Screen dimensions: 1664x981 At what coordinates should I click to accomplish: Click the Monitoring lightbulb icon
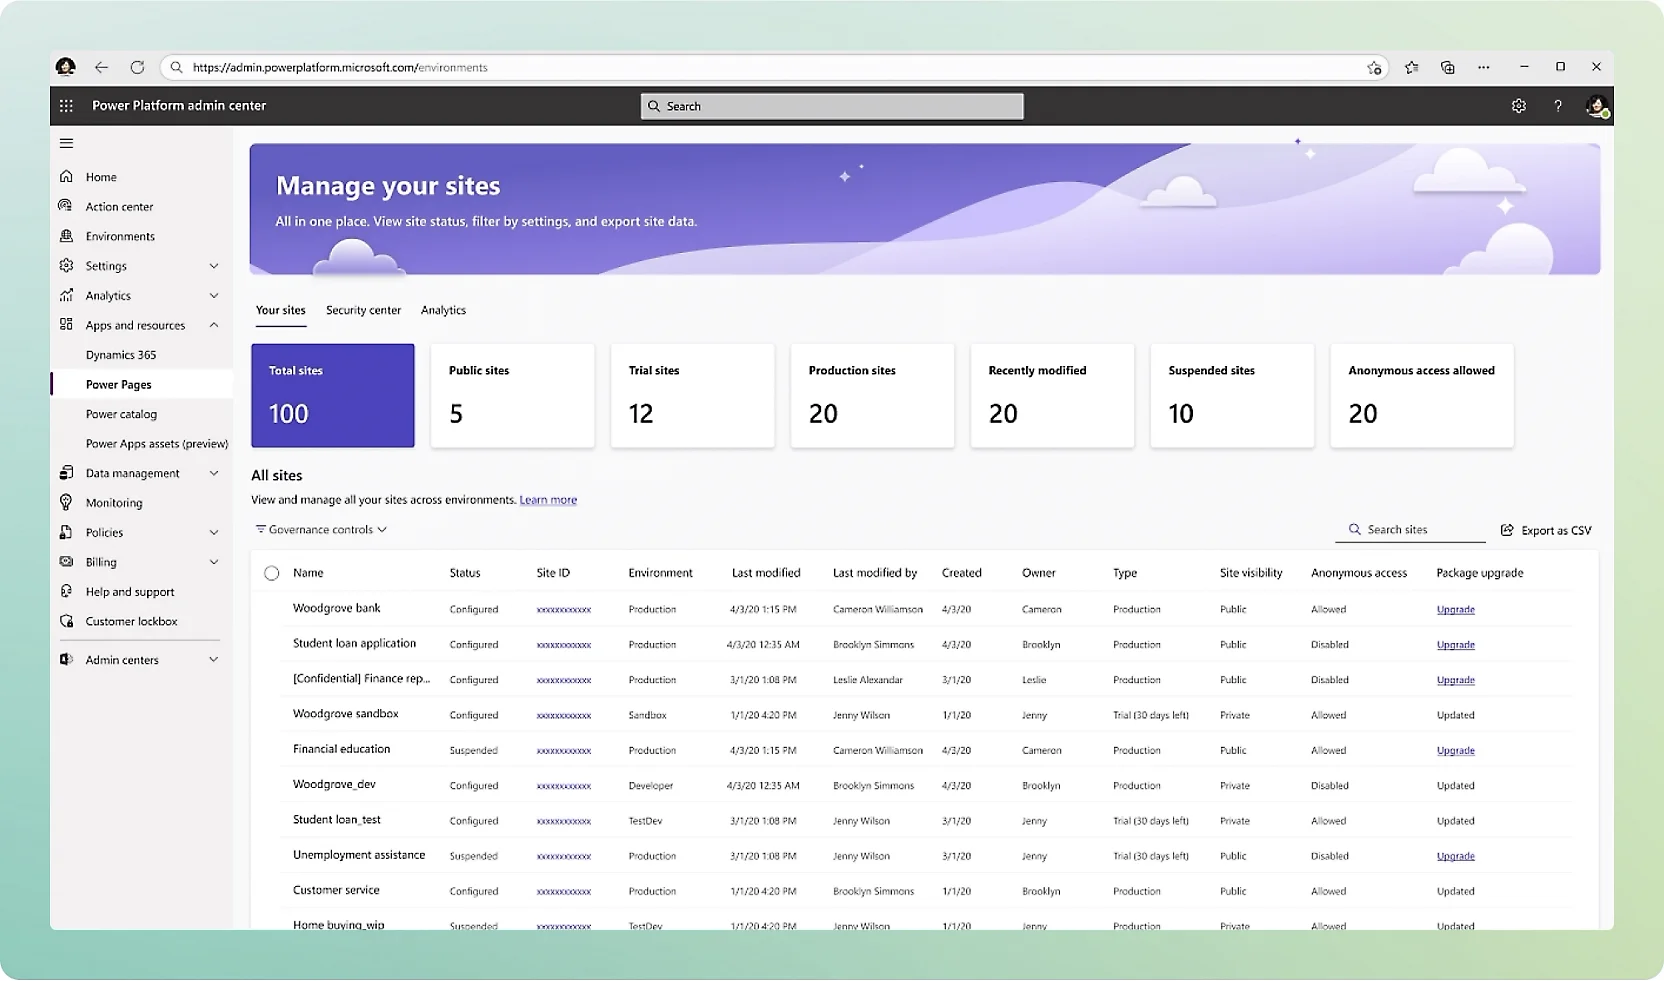pos(66,502)
